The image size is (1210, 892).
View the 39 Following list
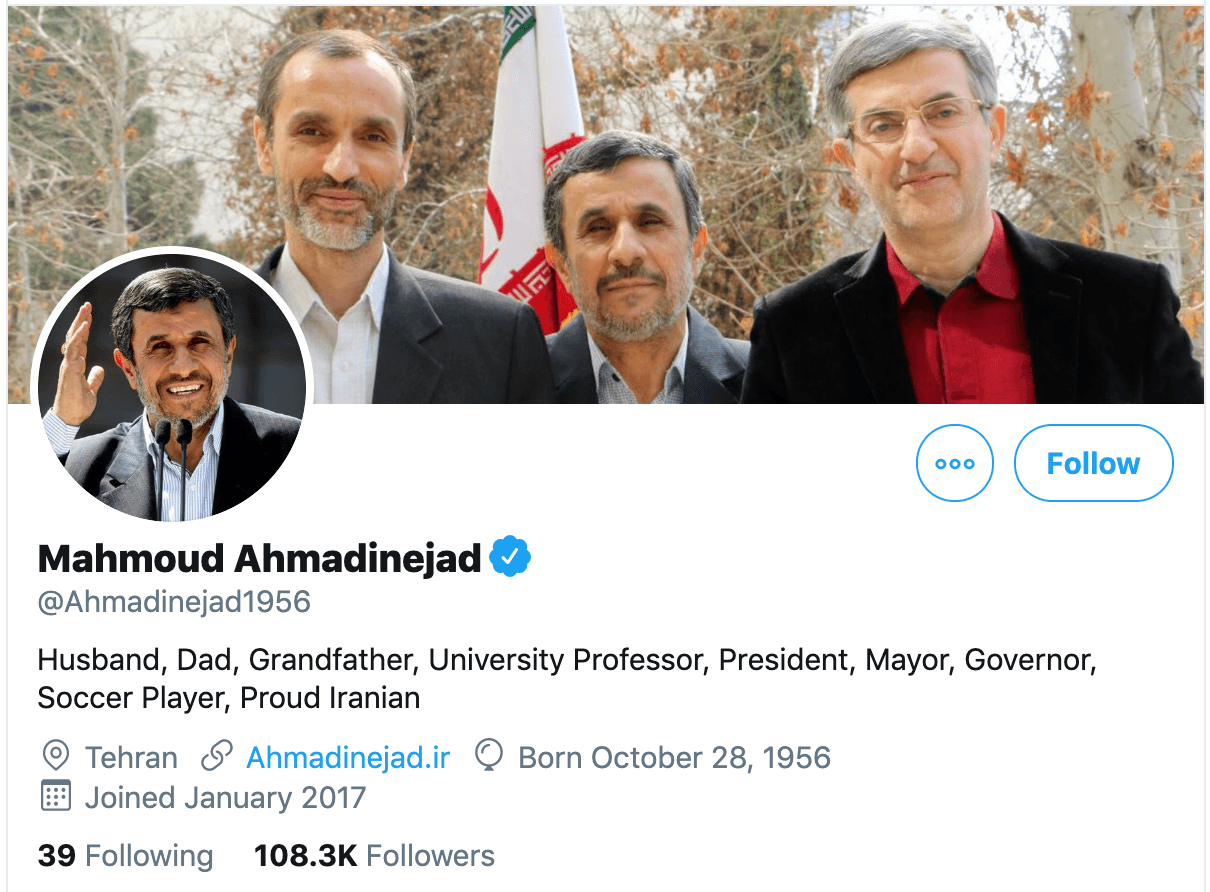126,856
